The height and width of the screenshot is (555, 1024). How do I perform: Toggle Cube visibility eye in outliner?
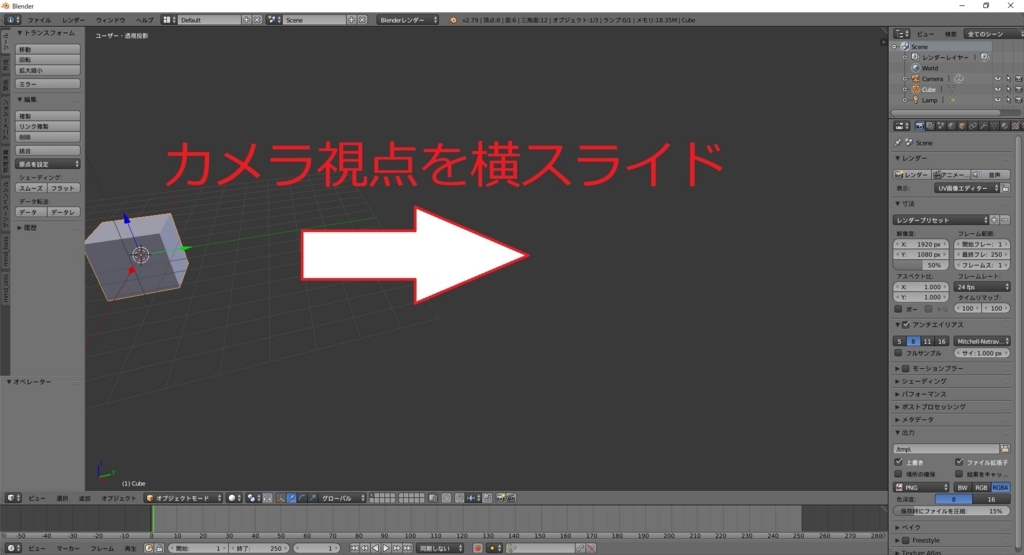(997, 89)
